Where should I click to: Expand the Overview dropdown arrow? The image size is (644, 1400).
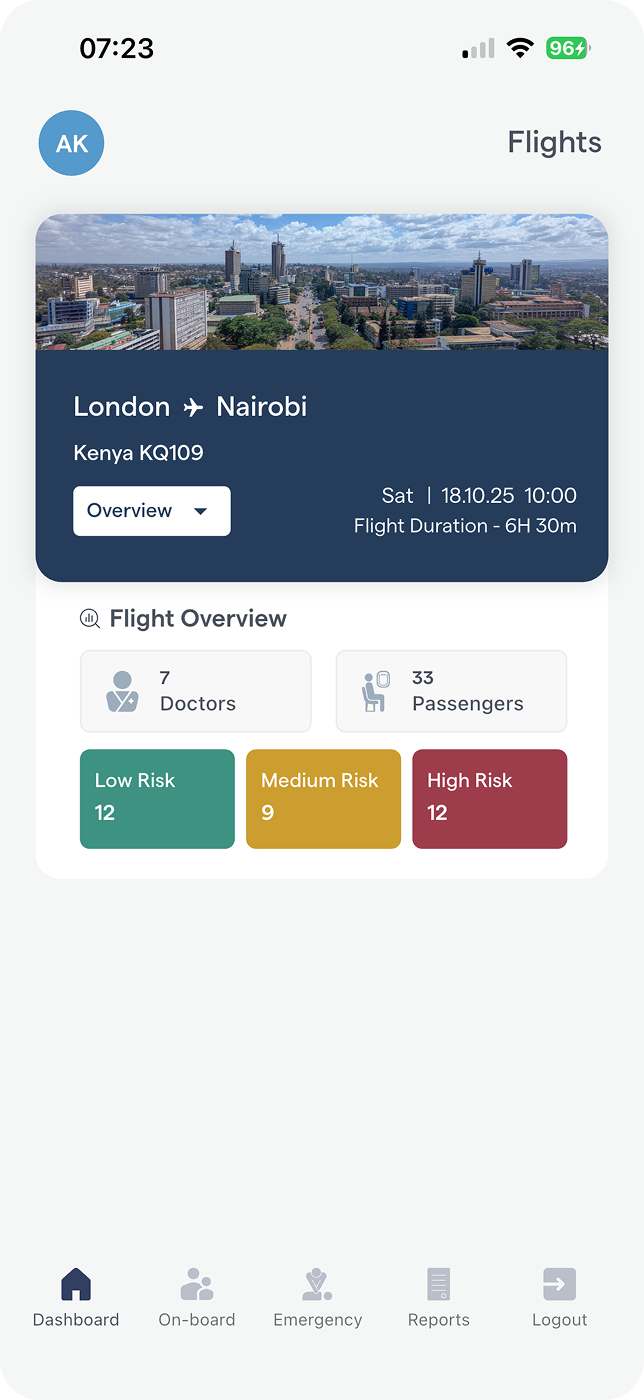pyautogui.click(x=201, y=511)
